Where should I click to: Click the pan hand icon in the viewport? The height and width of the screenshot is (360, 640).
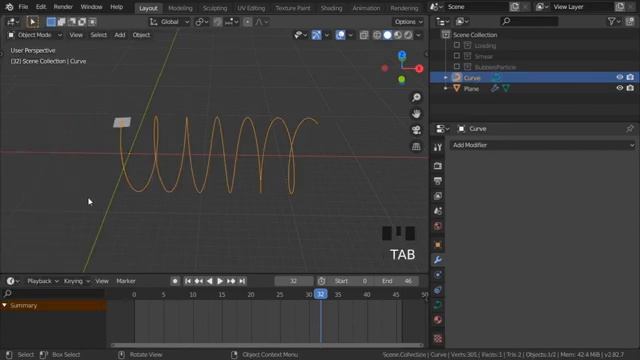point(416,114)
